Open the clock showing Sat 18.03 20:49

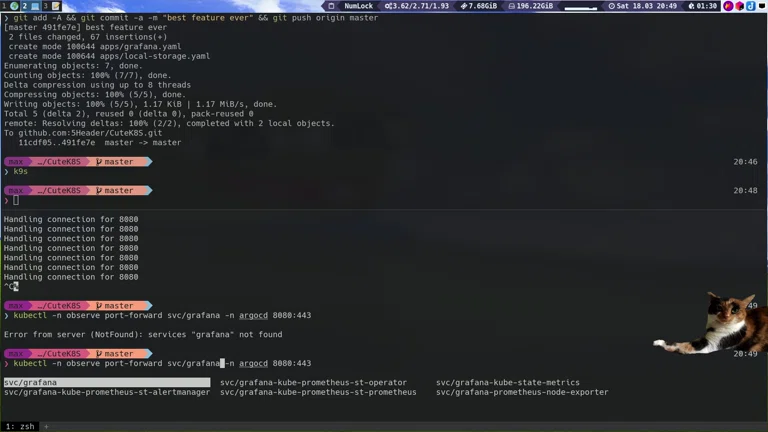(643, 6)
